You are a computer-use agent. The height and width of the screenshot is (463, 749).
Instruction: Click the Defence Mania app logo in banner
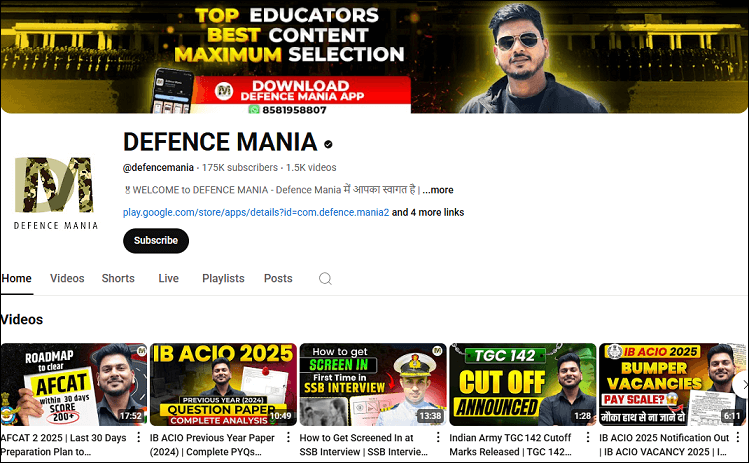pyautogui.click(x=224, y=91)
